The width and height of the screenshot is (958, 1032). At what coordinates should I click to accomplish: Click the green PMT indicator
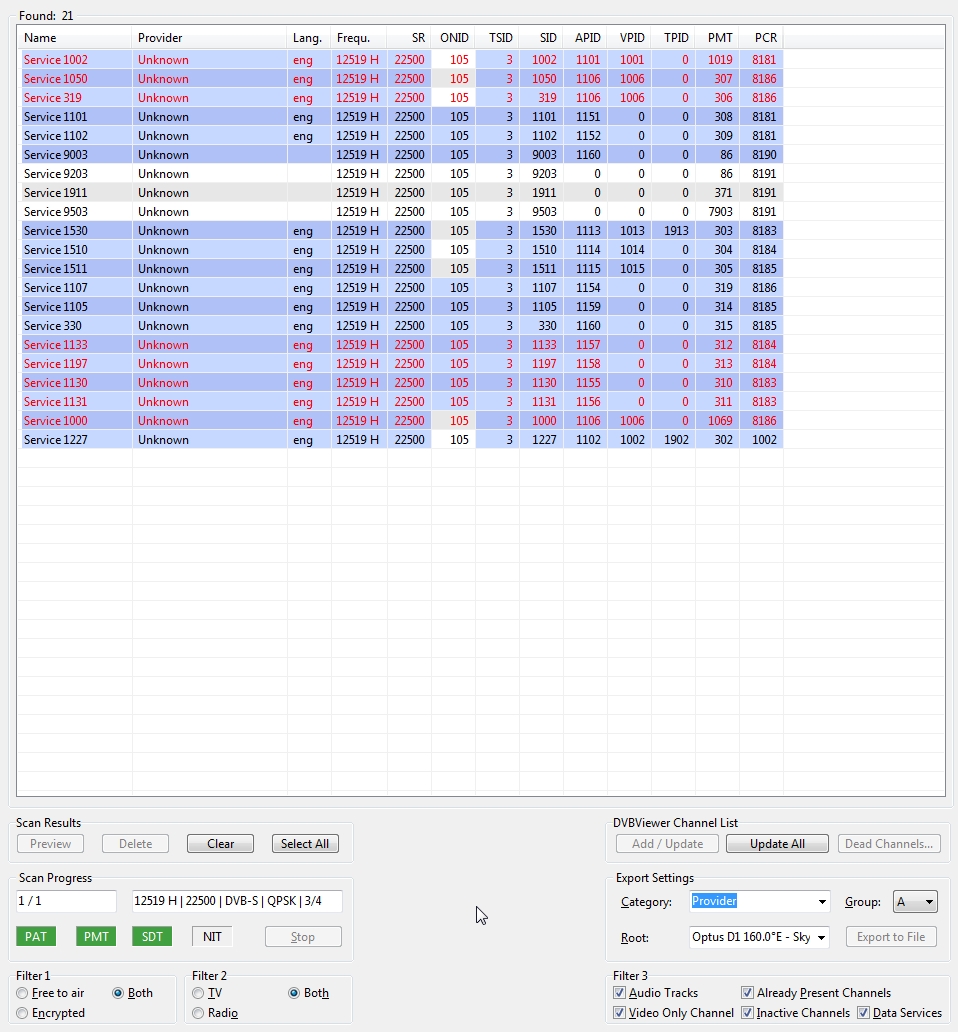click(x=96, y=937)
